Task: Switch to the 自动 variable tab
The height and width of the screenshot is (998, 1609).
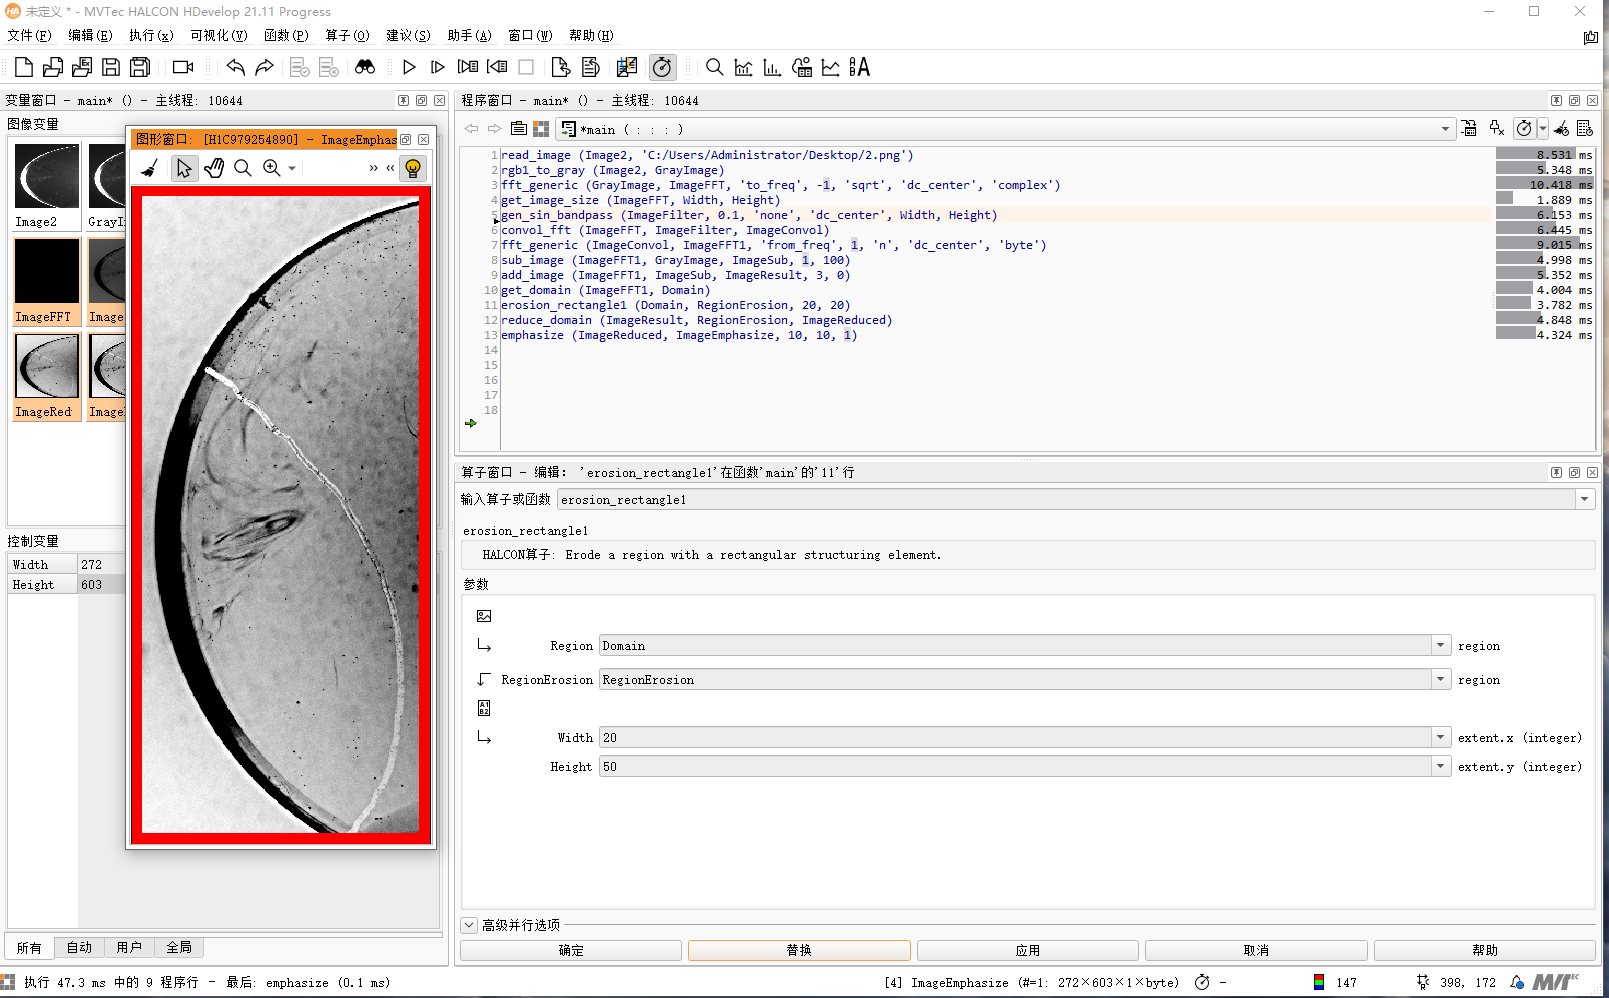Action: click(x=79, y=947)
